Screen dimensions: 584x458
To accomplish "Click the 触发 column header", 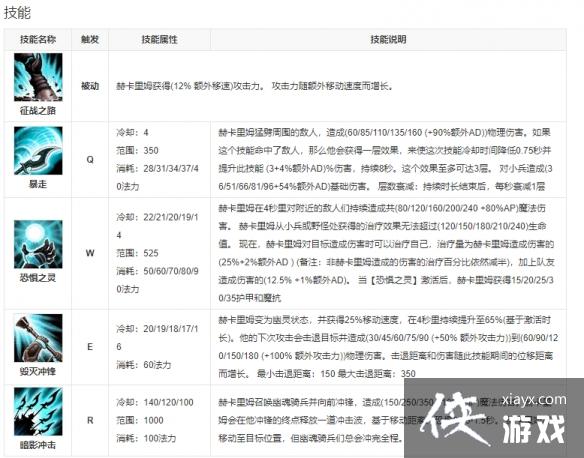I will 90,39.
